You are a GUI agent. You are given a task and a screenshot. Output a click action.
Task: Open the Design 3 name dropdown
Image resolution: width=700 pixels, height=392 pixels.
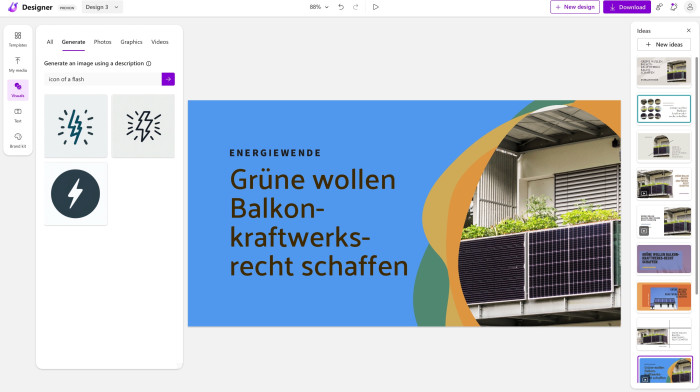[102, 7]
